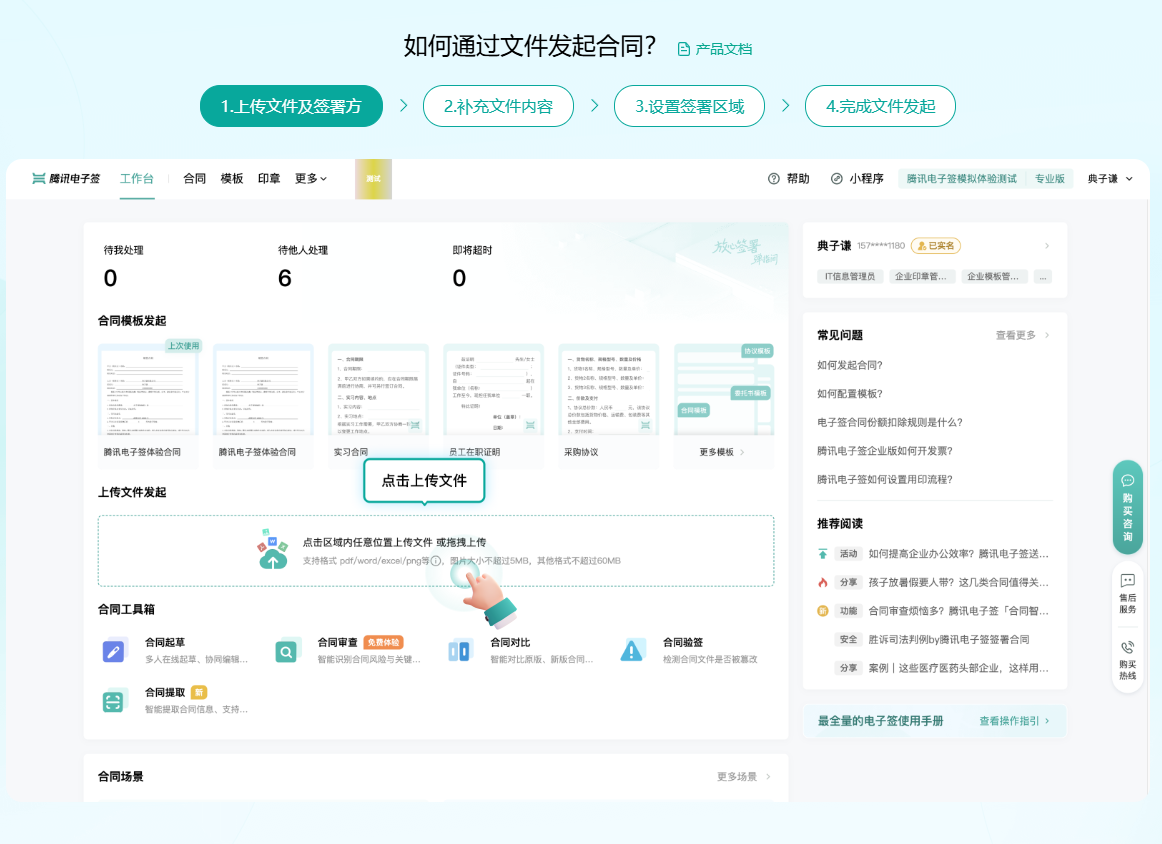The width and height of the screenshot is (1162, 844).
Task: Click the 合同提取 scan icon
Action: pyautogui.click(x=115, y=701)
